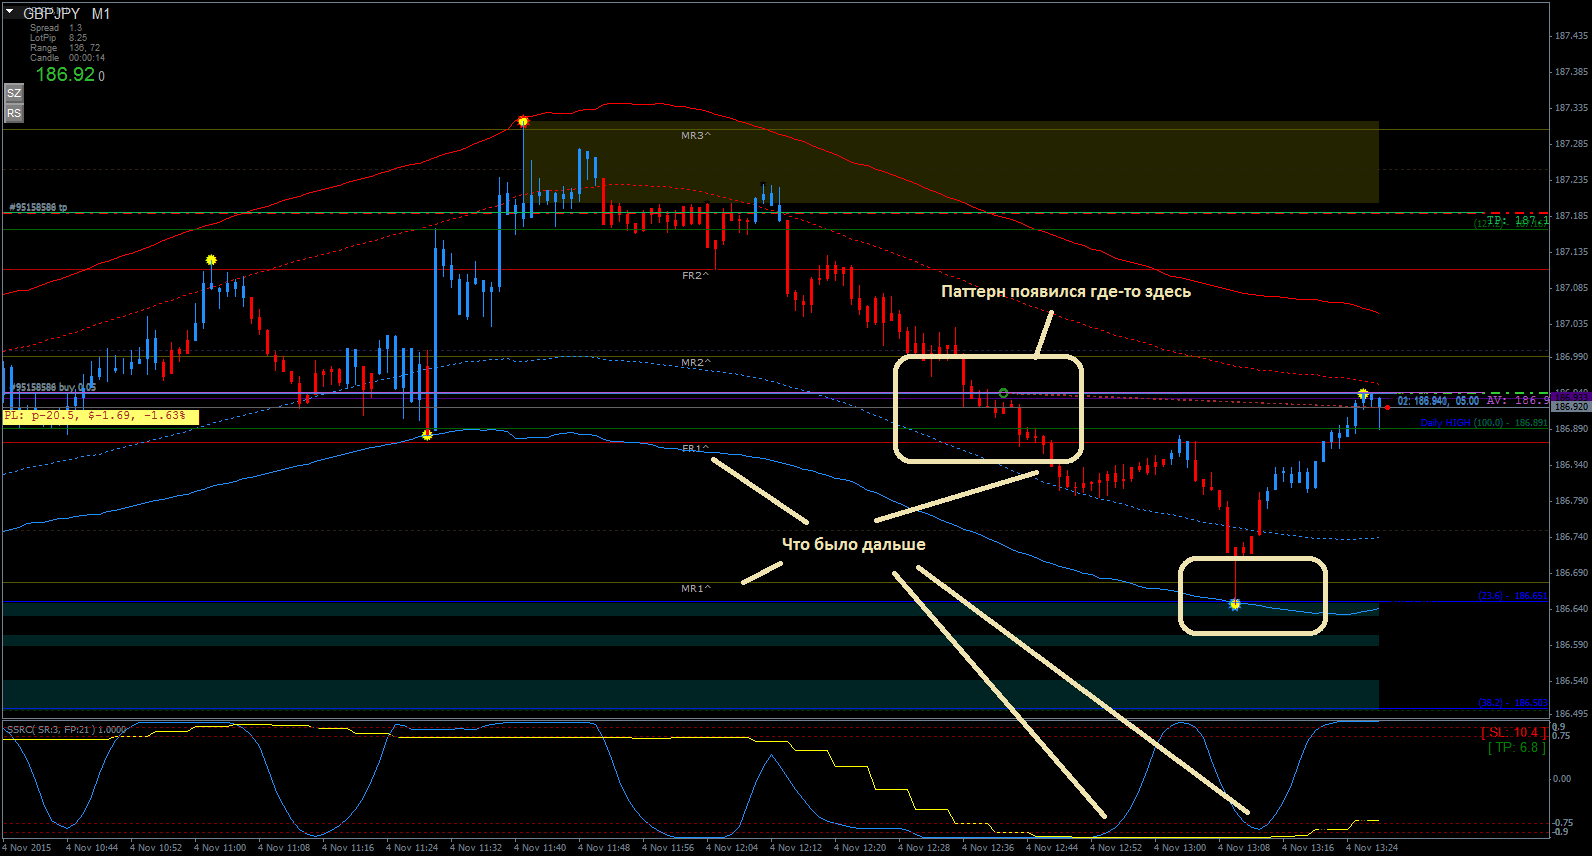Viewport: 1592px width, 856px height.
Task: Select the MR1^ level label
Action: click(x=696, y=589)
